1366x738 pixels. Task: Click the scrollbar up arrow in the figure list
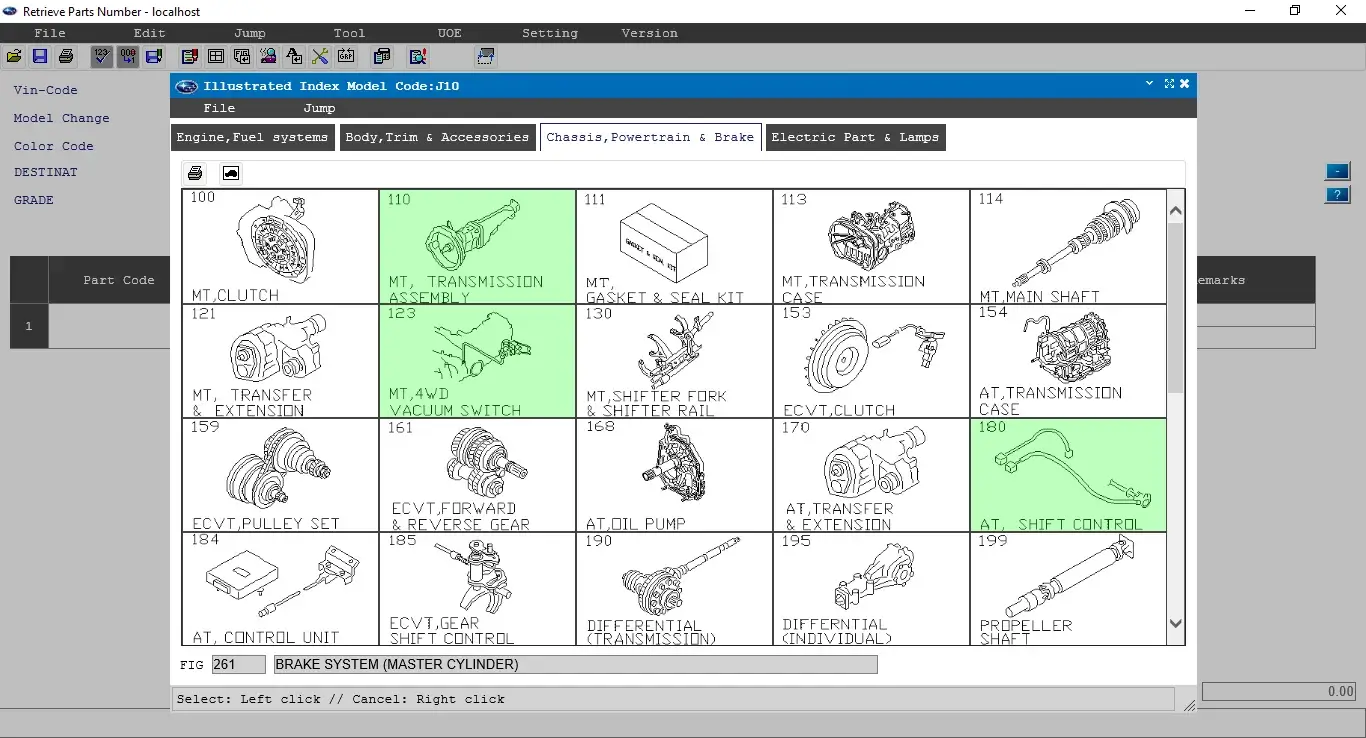click(x=1176, y=208)
